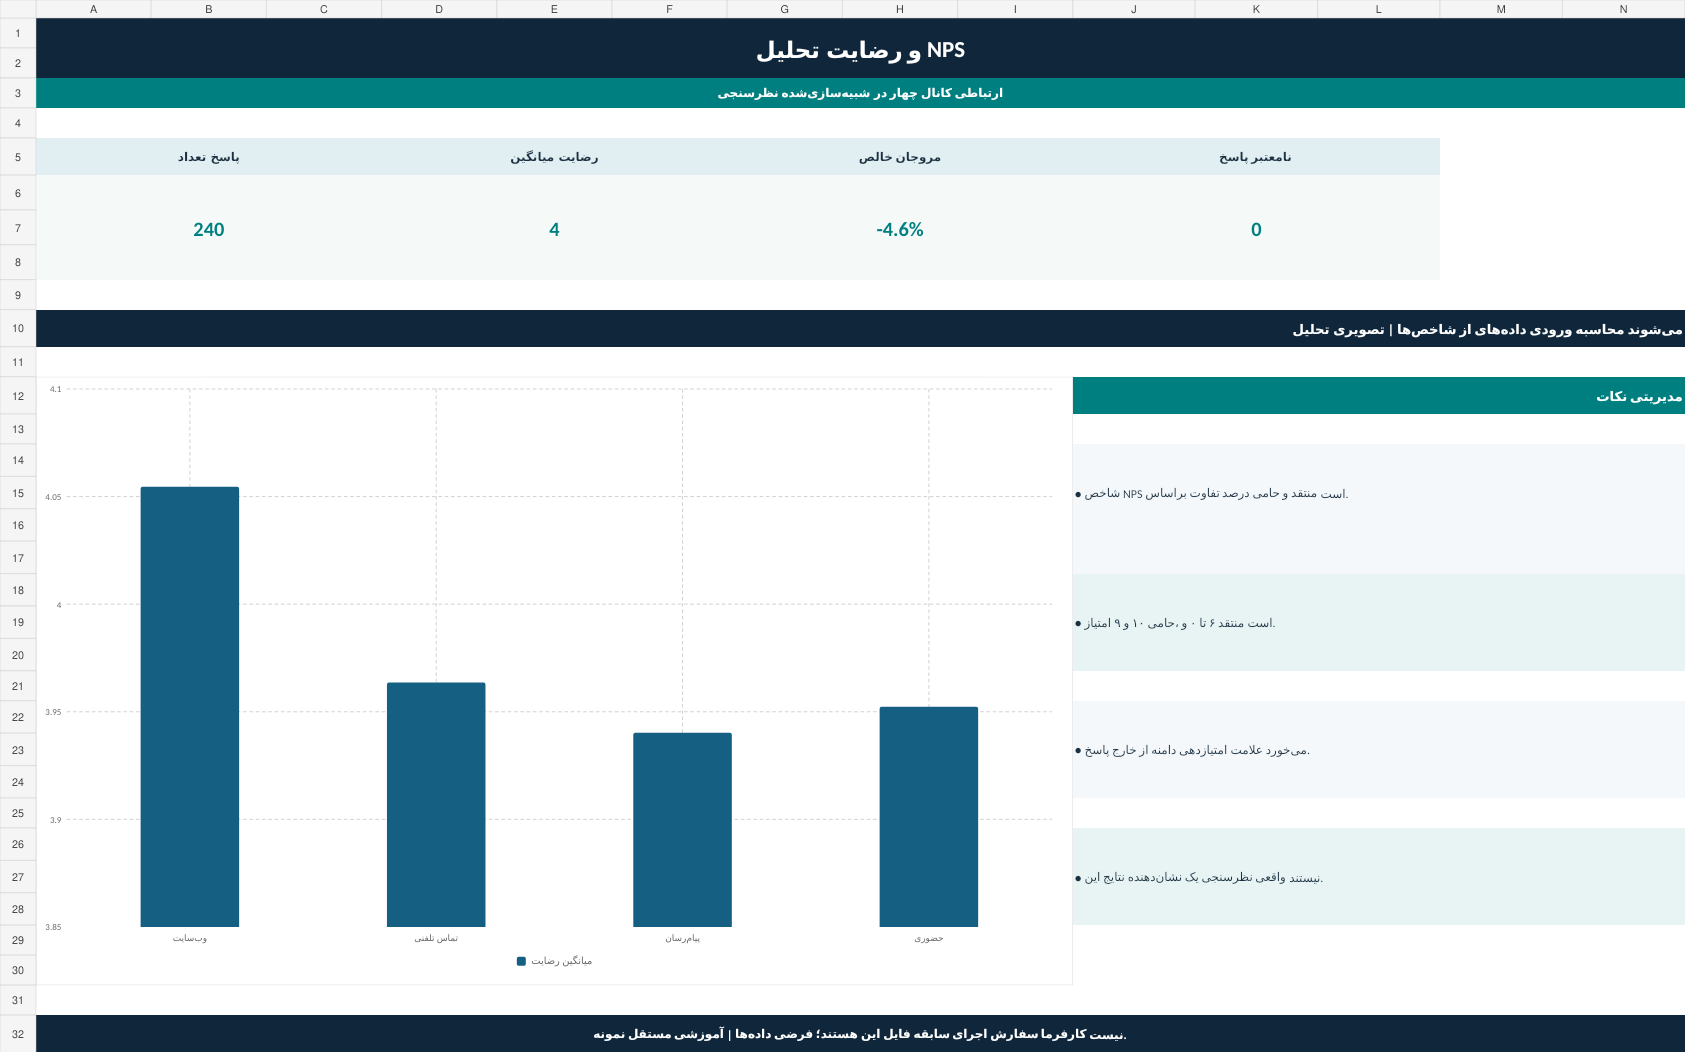Select the 'رضایت میانگین' KPI label

click(x=554, y=157)
